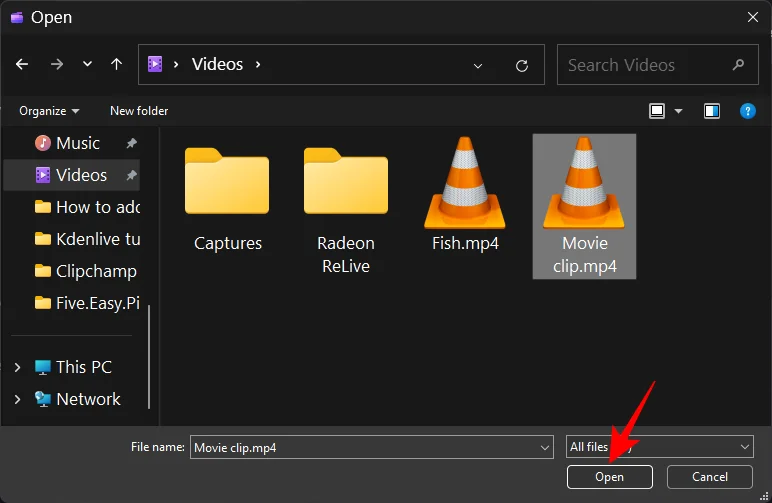Select the Captures folder

click(228, 200)
